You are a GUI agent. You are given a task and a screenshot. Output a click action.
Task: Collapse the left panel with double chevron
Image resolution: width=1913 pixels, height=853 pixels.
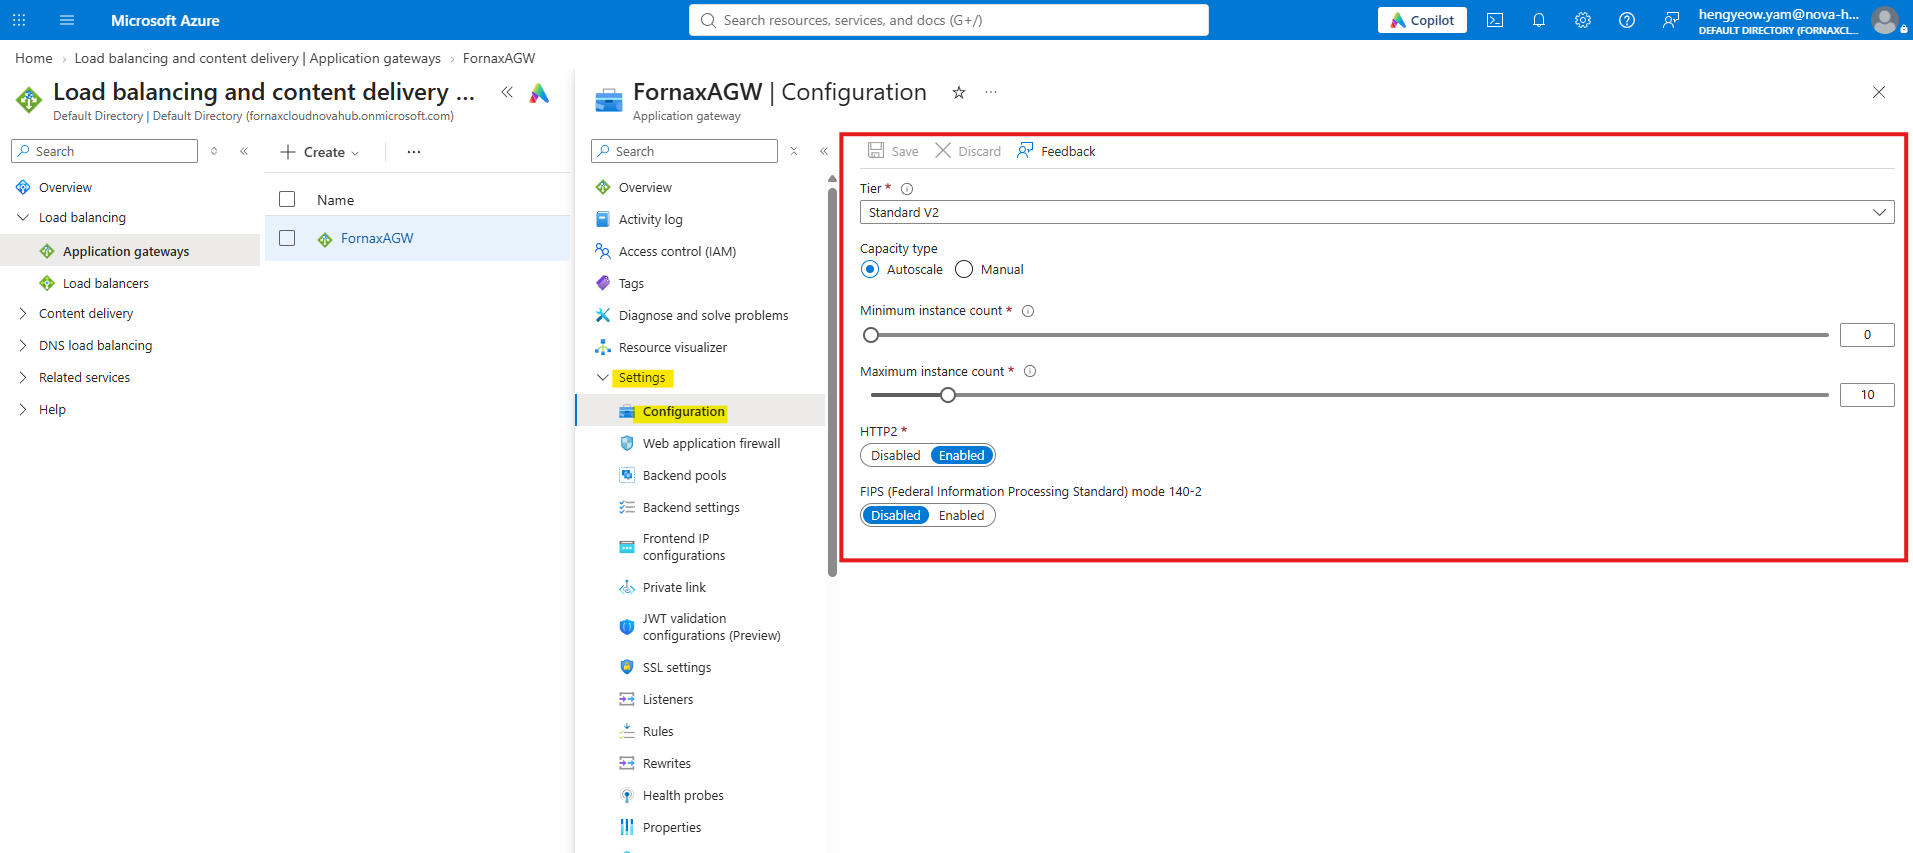pyautogui.click(x=507, y=92)
